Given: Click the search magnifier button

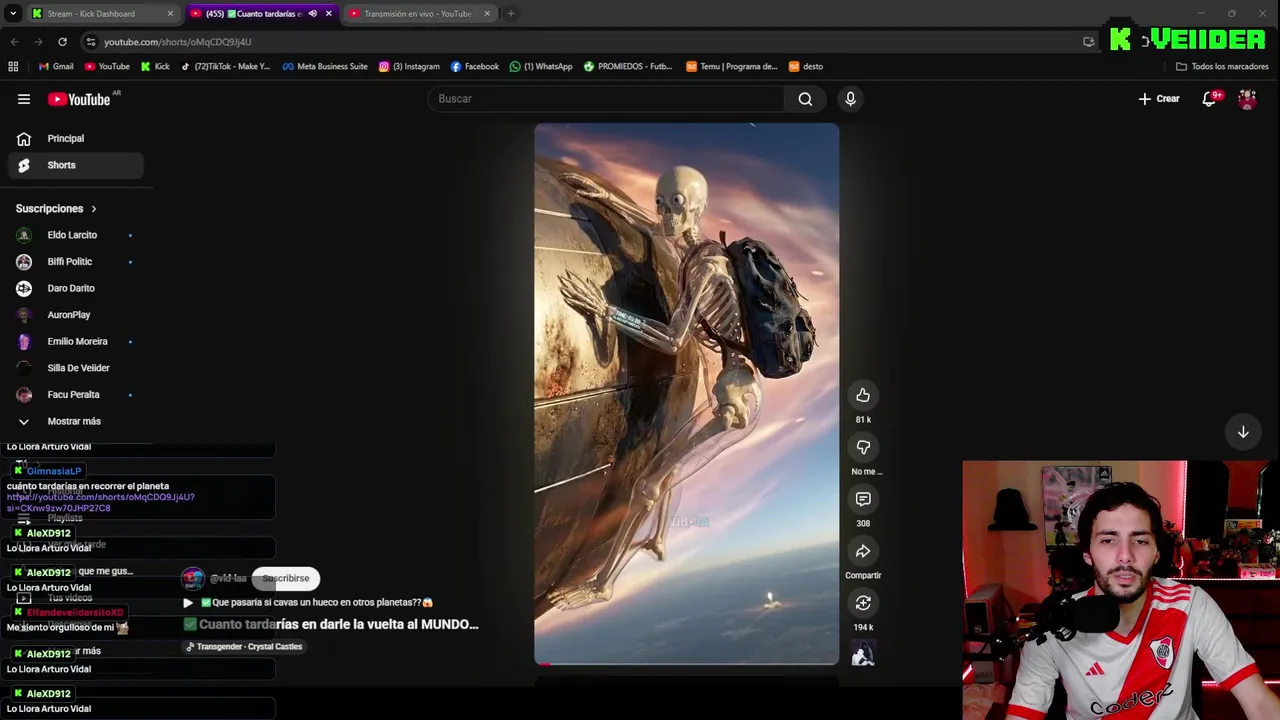Looking at the screenshot, I should point(805,99).
